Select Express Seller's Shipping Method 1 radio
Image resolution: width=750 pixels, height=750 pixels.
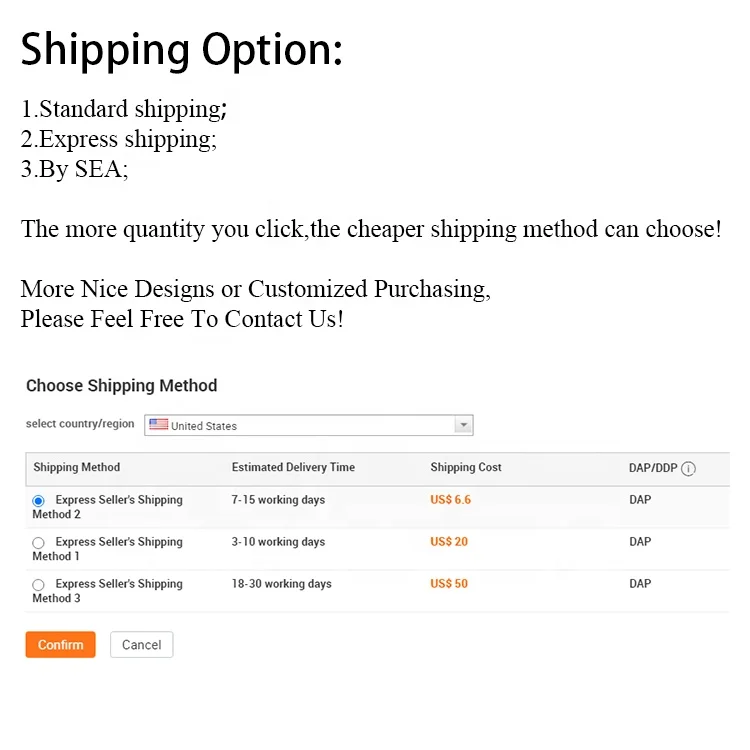[x=38, y=543]
